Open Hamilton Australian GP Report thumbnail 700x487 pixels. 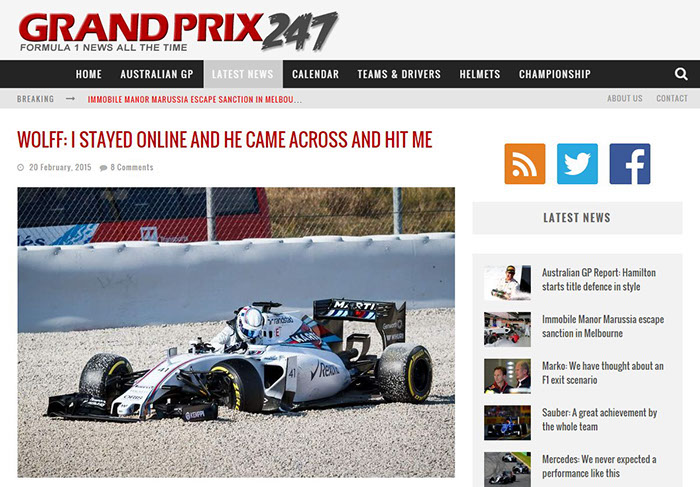[508, 283]
